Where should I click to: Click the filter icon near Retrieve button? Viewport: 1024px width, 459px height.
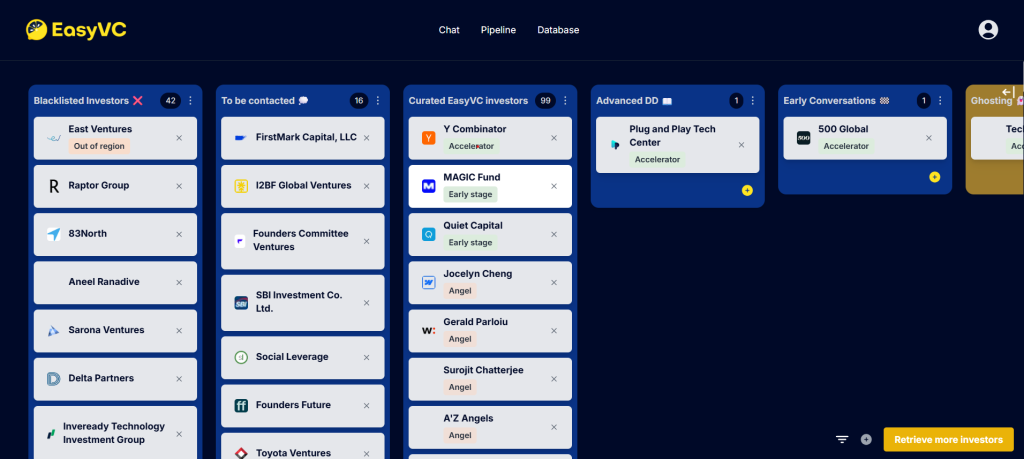tap(842, 439)
